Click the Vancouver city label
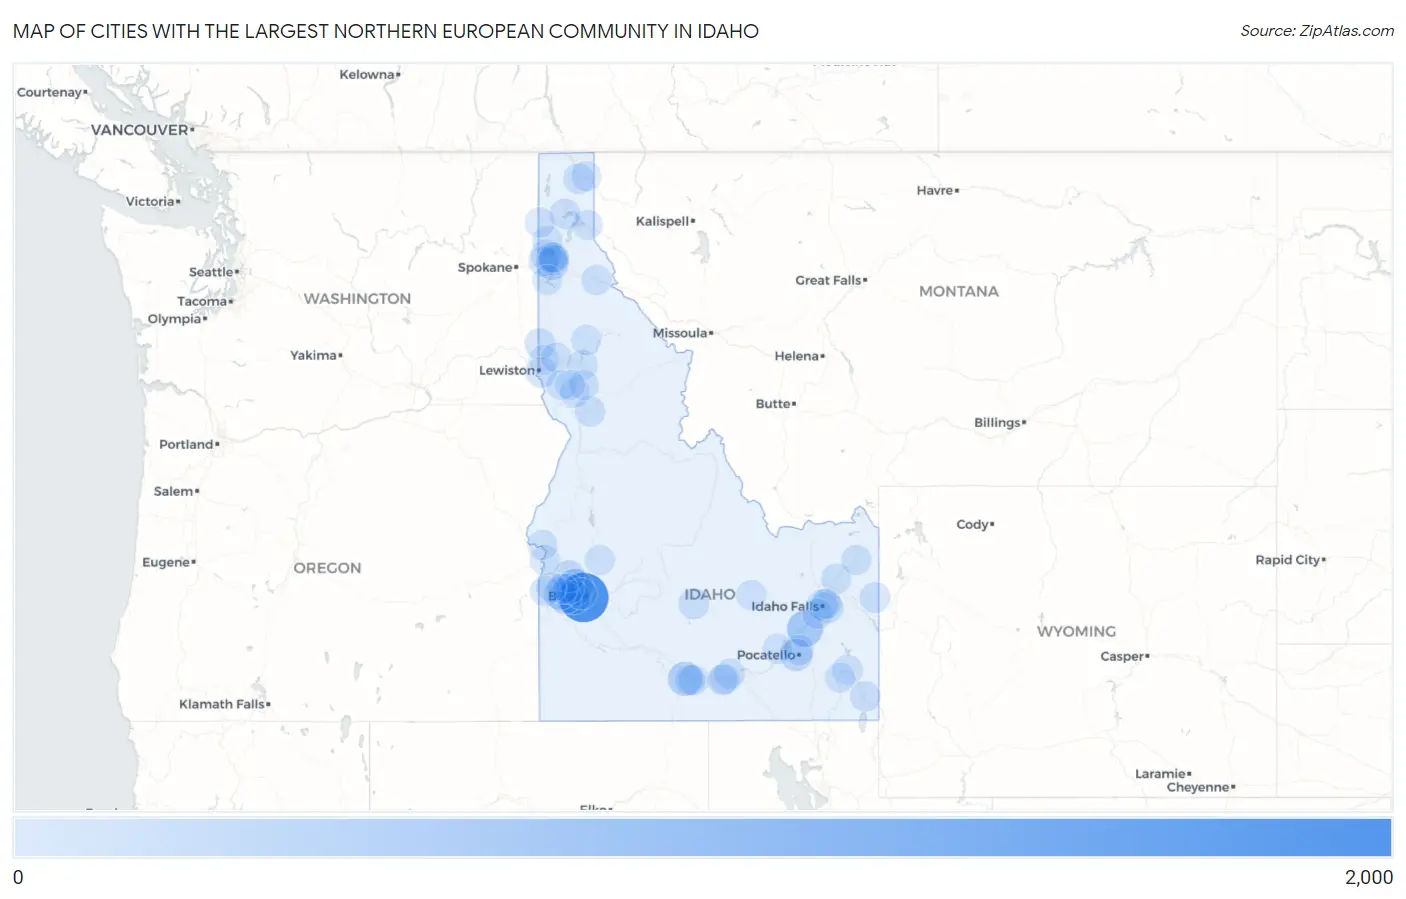The image size is (1406, 899). (142, 130)
